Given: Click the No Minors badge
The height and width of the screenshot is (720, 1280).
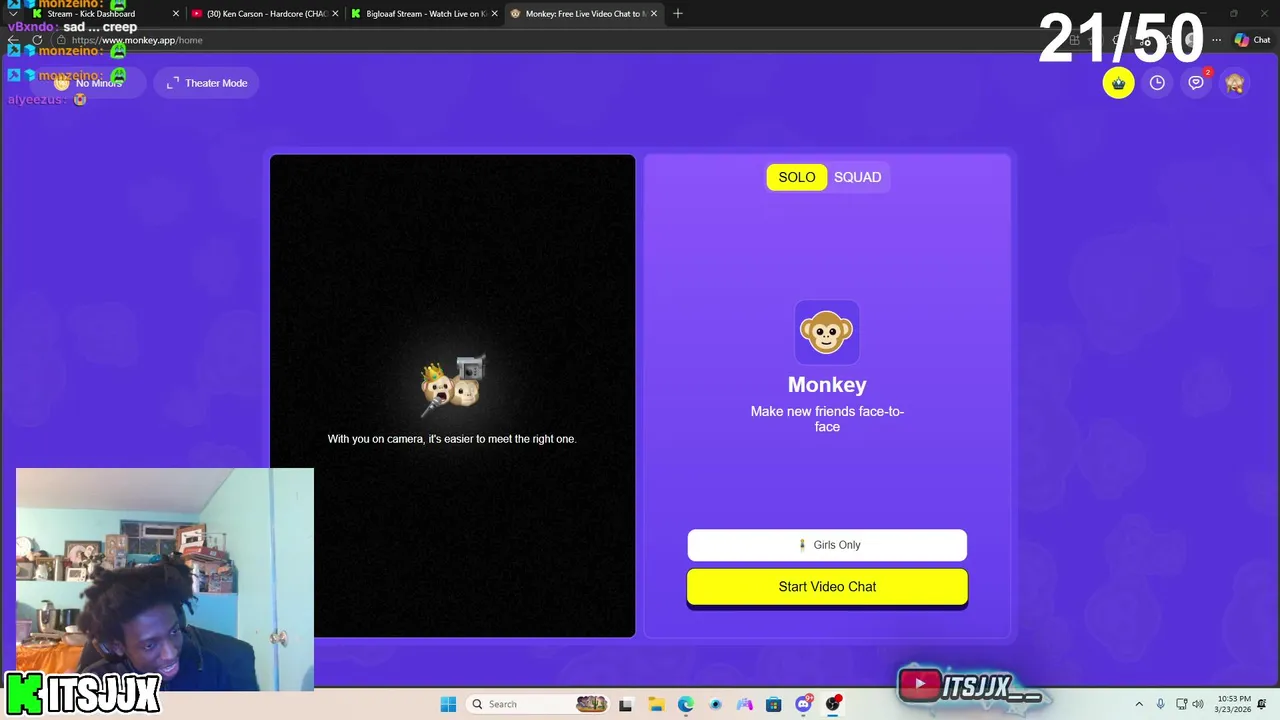Looking at the screenshot, I should pos(88,83).
